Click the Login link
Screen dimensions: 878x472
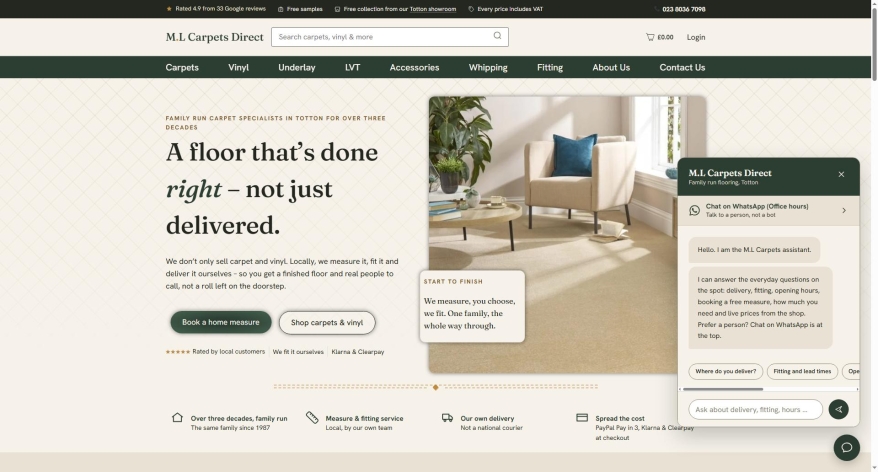tap(696, 37)
